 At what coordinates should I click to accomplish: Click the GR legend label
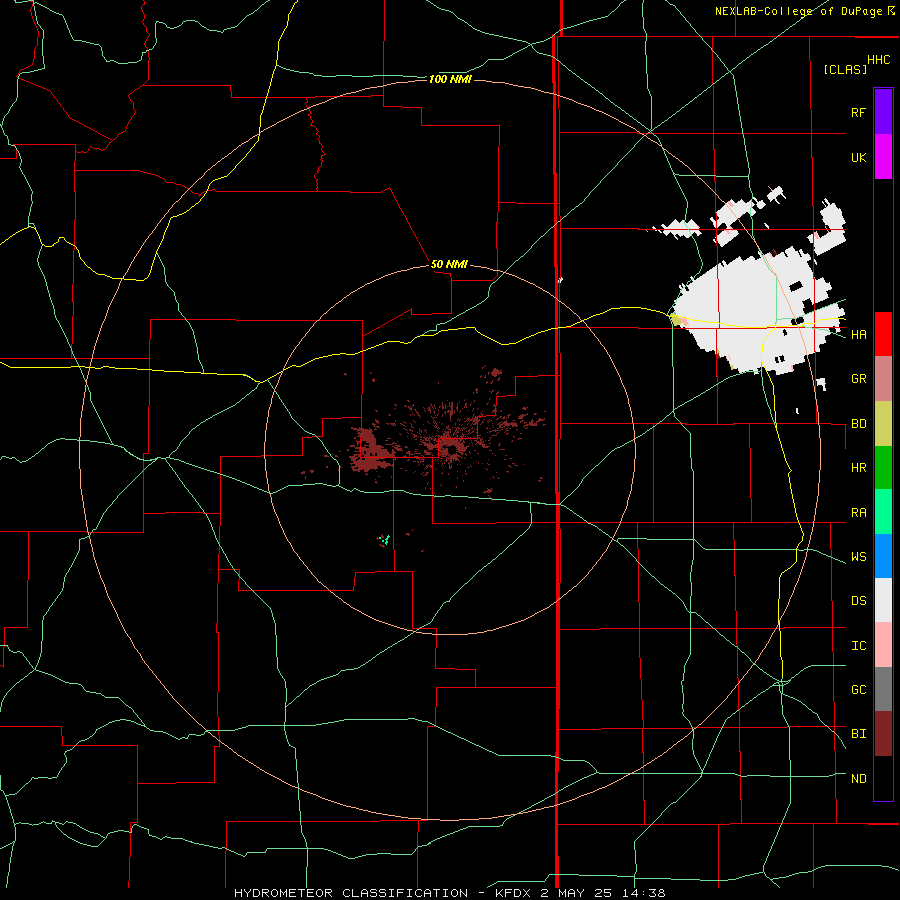858,379
